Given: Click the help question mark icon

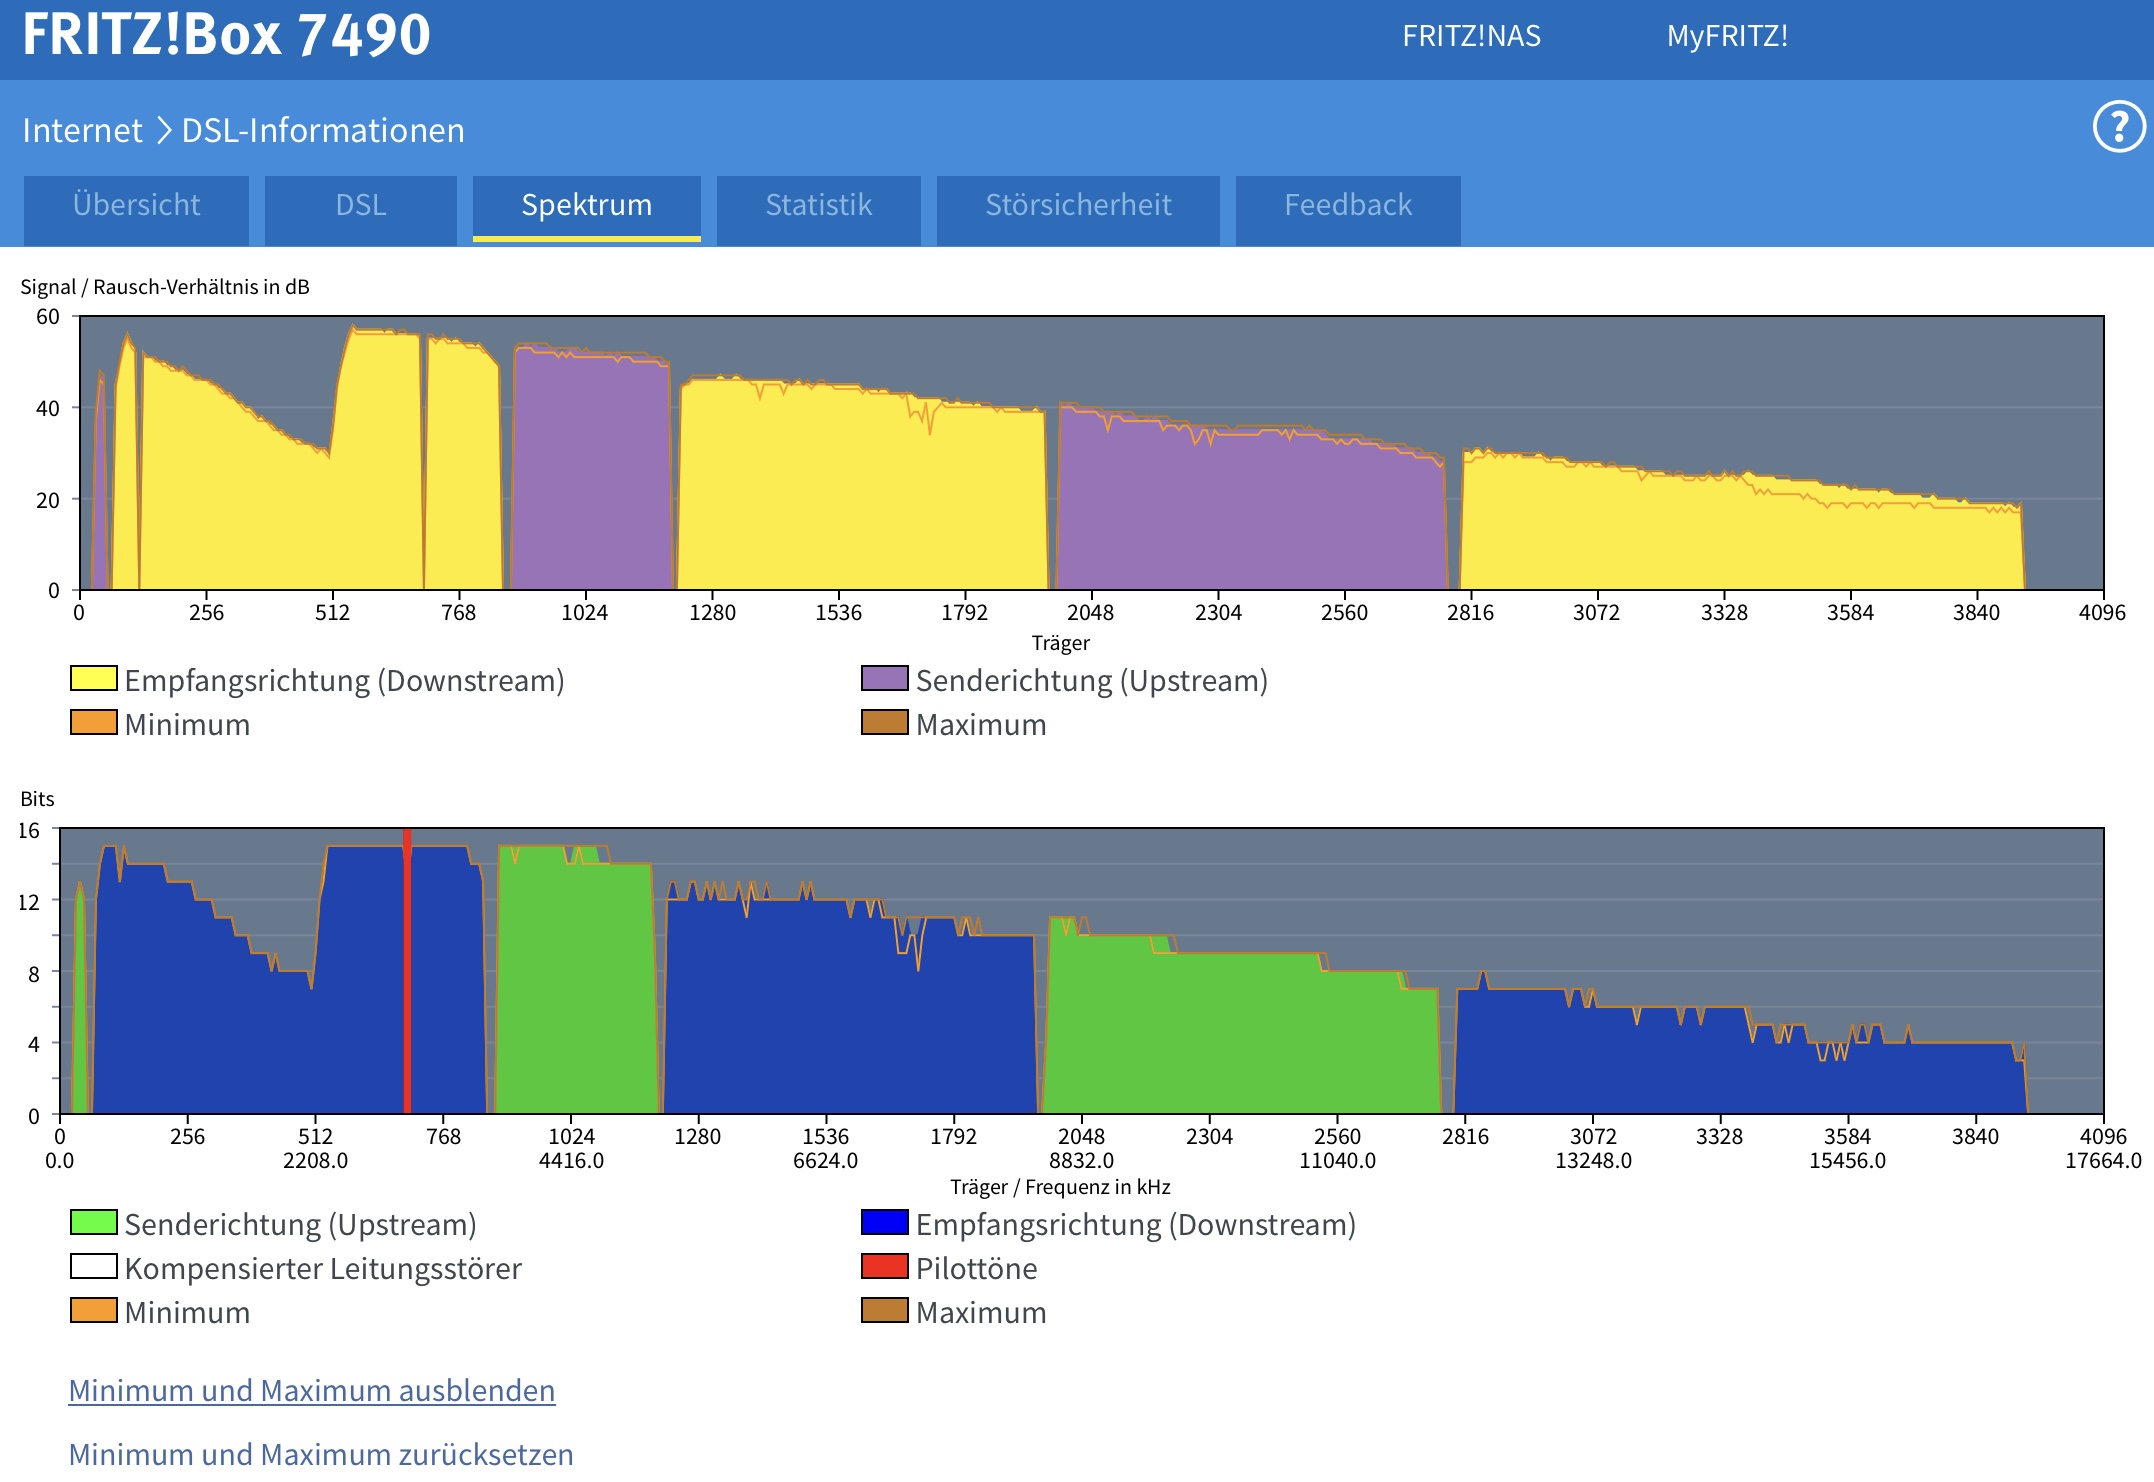Looking at the screenshot, I should tap(2118, 127).
